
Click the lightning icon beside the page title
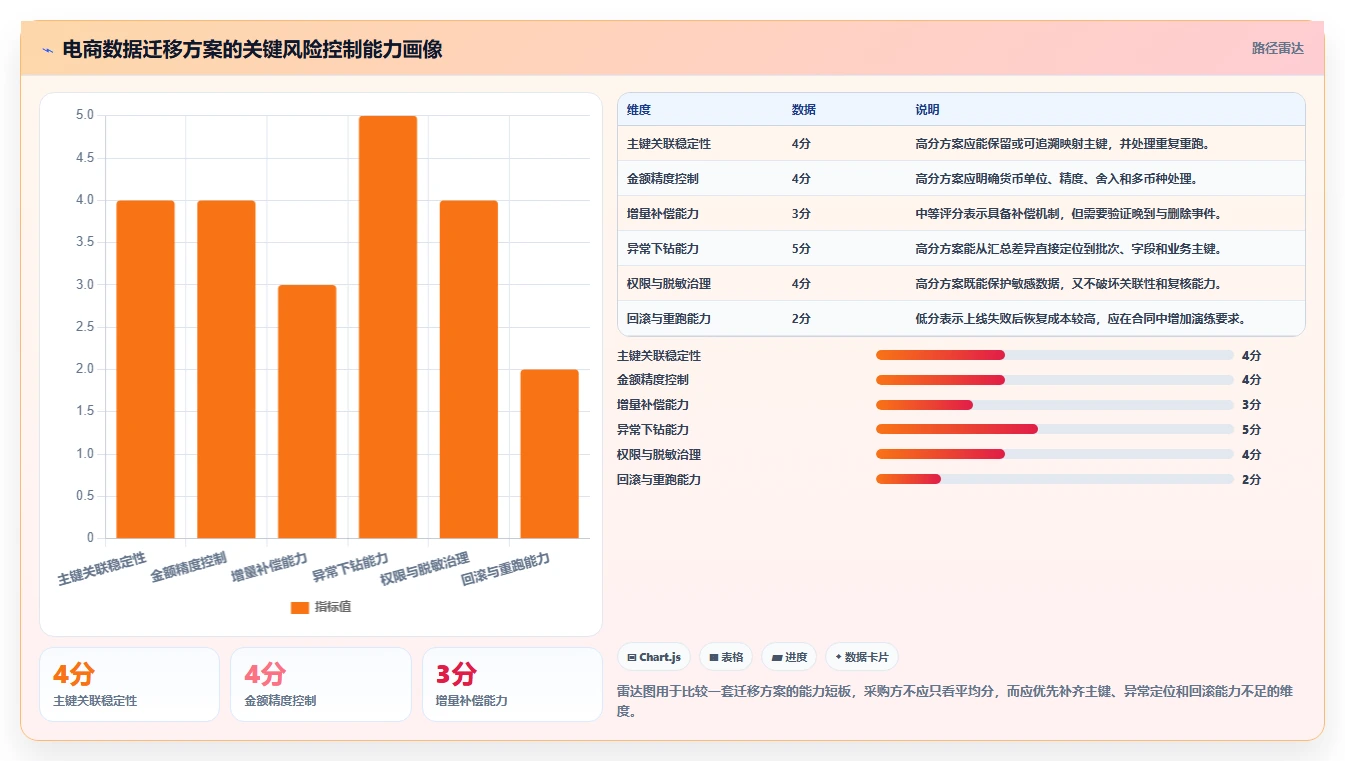click(47, 49)
